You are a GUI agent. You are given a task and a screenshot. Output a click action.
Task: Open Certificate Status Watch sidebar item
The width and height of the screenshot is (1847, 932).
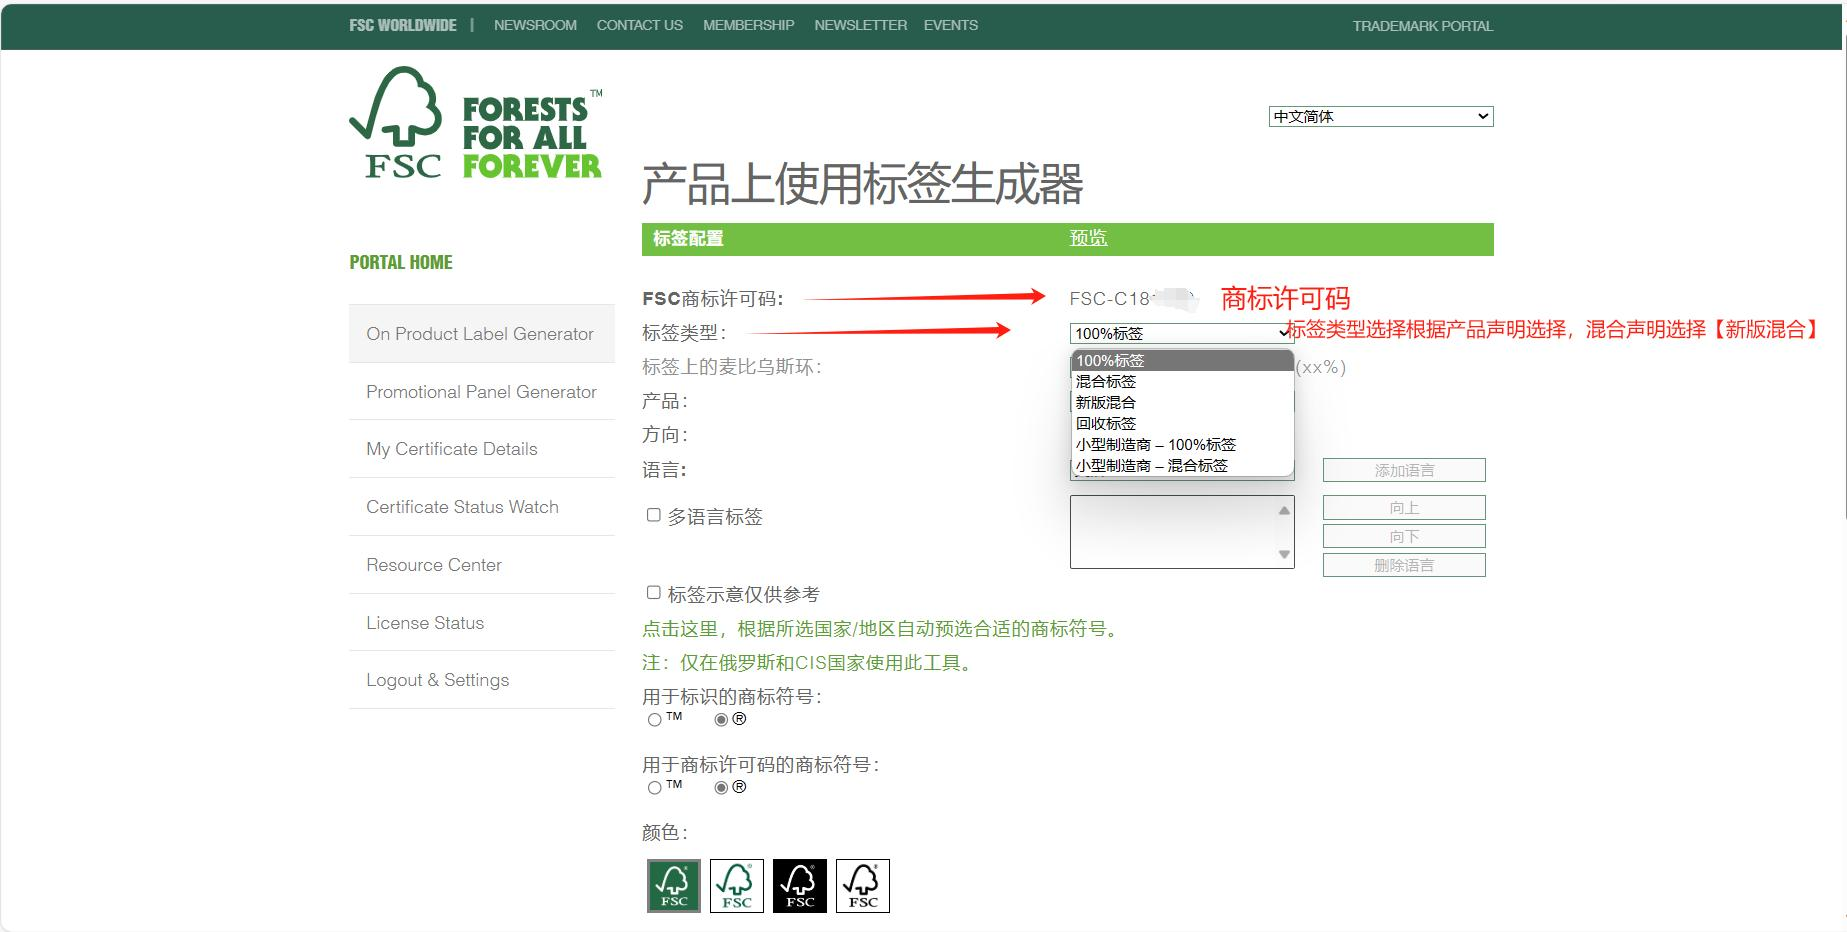coord(482,507)
